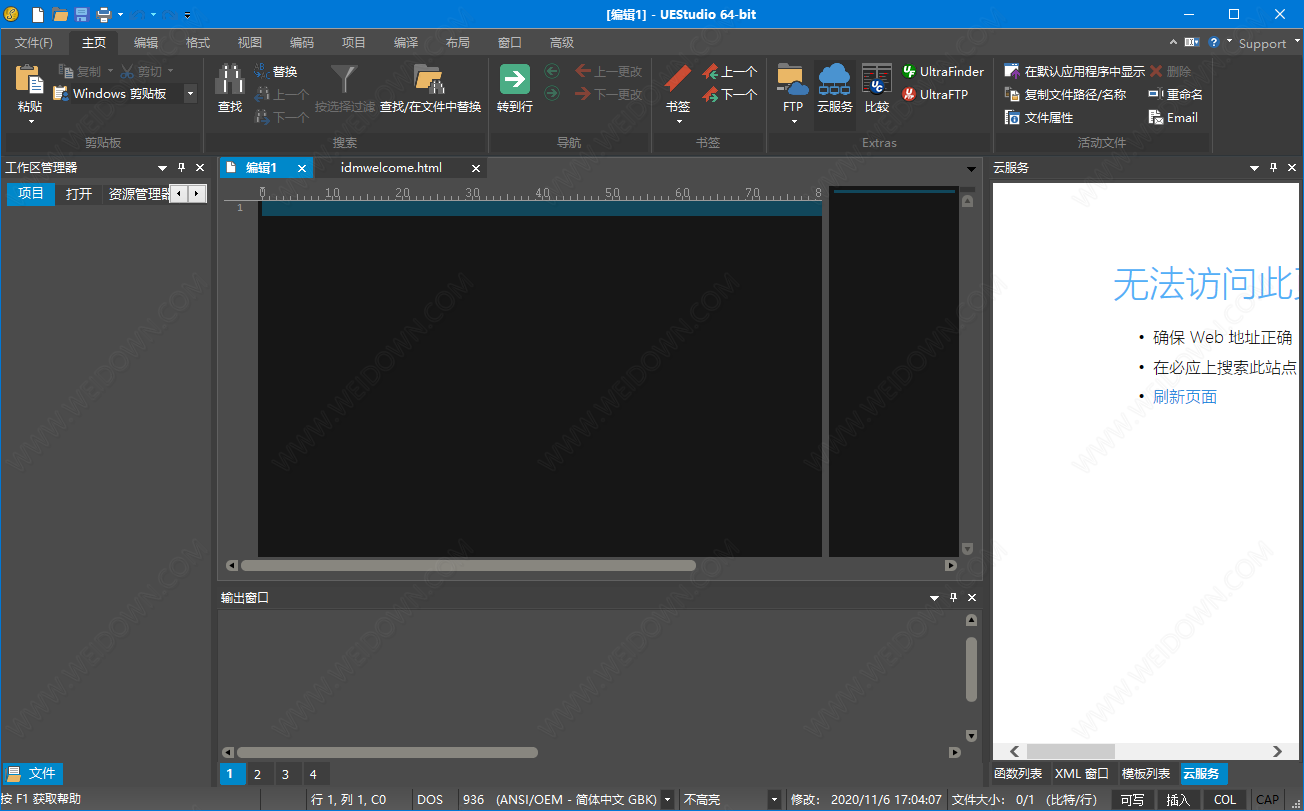Open the 不高亮 highlighting dropdown
The width and height of the screenshot is (1304, 811).
pyautogui.click(x=774, y=800)
